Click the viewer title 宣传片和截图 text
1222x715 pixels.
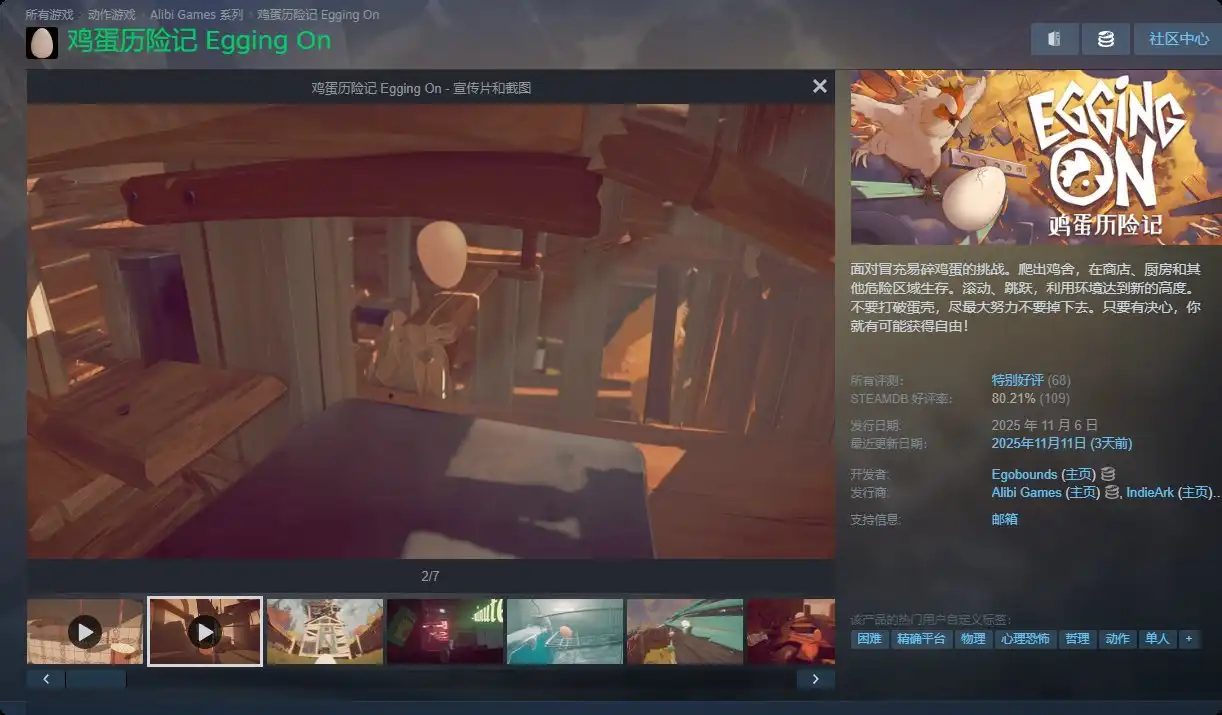[492, 88]
